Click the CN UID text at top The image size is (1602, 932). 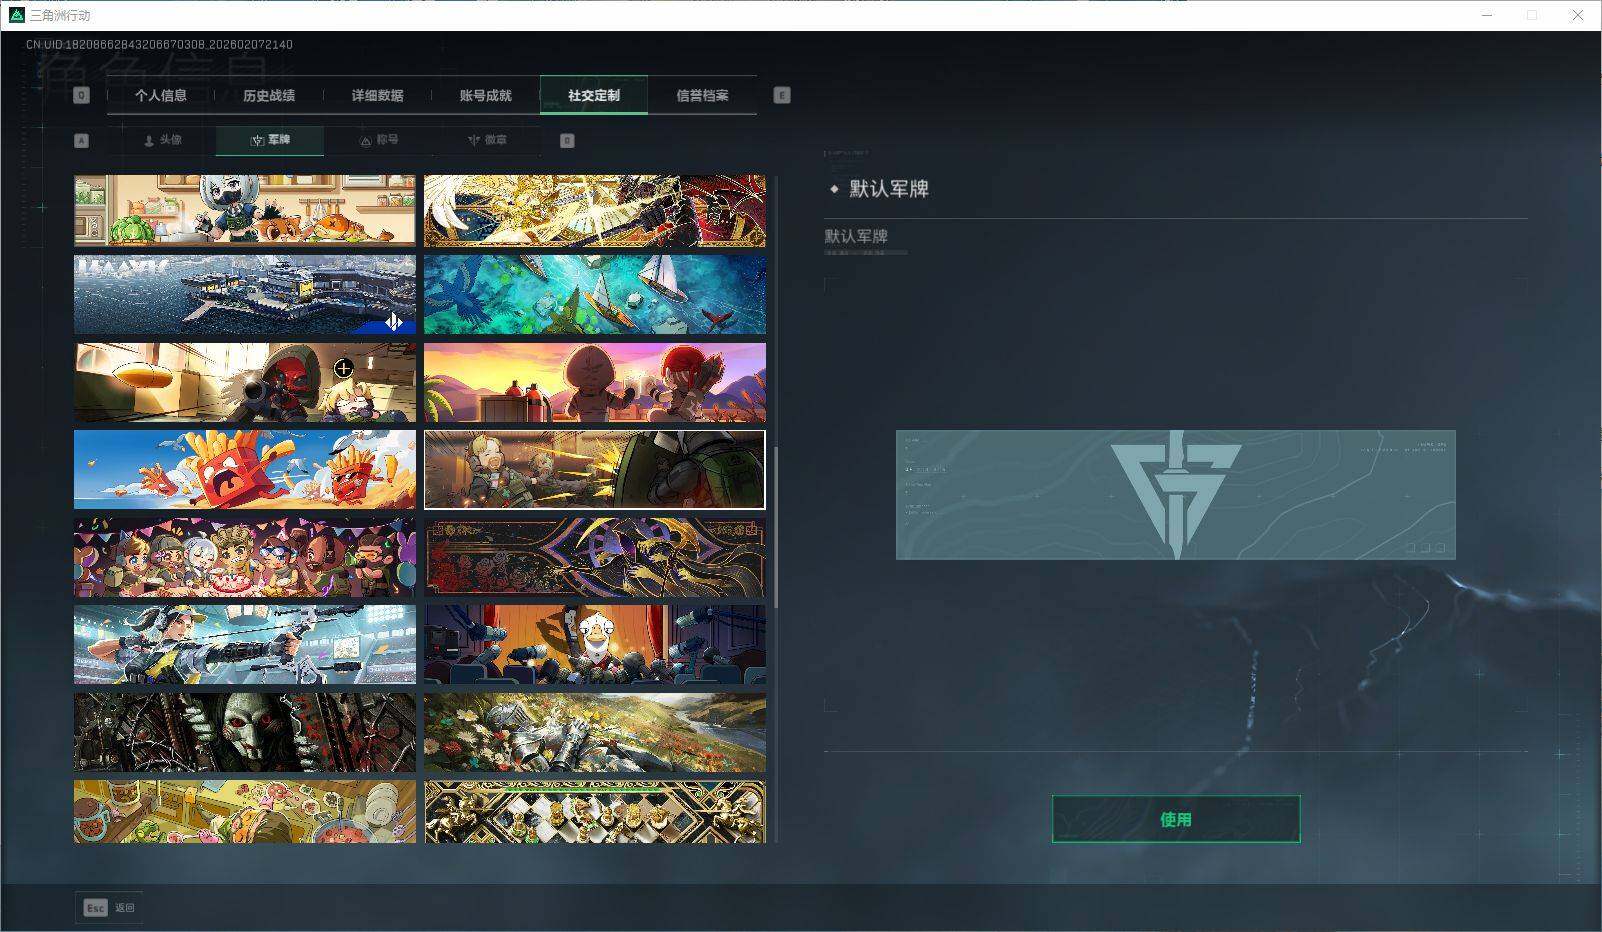(160, 44)
